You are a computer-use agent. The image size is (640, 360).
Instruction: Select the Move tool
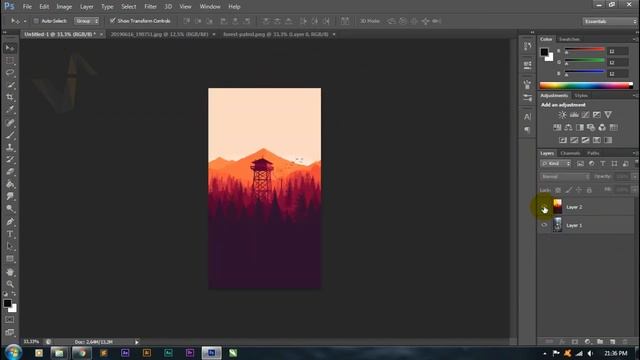coord(10,48)
